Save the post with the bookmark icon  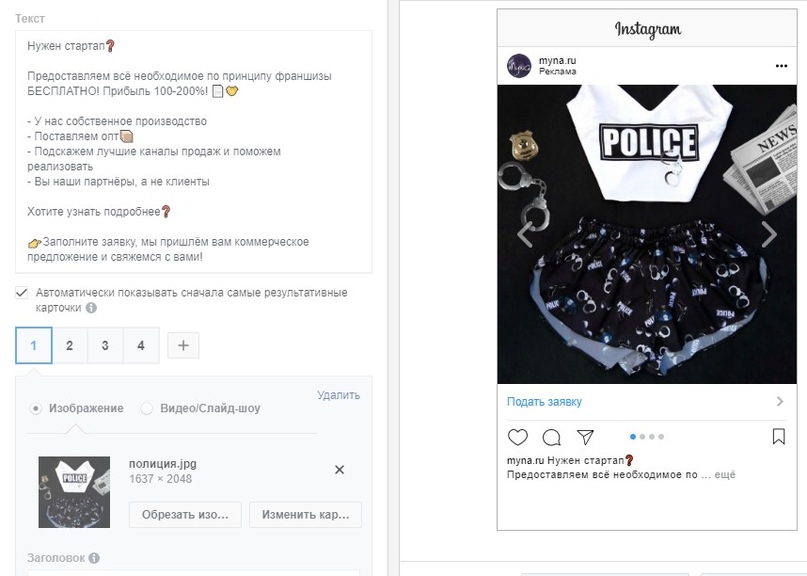[779, 437]
